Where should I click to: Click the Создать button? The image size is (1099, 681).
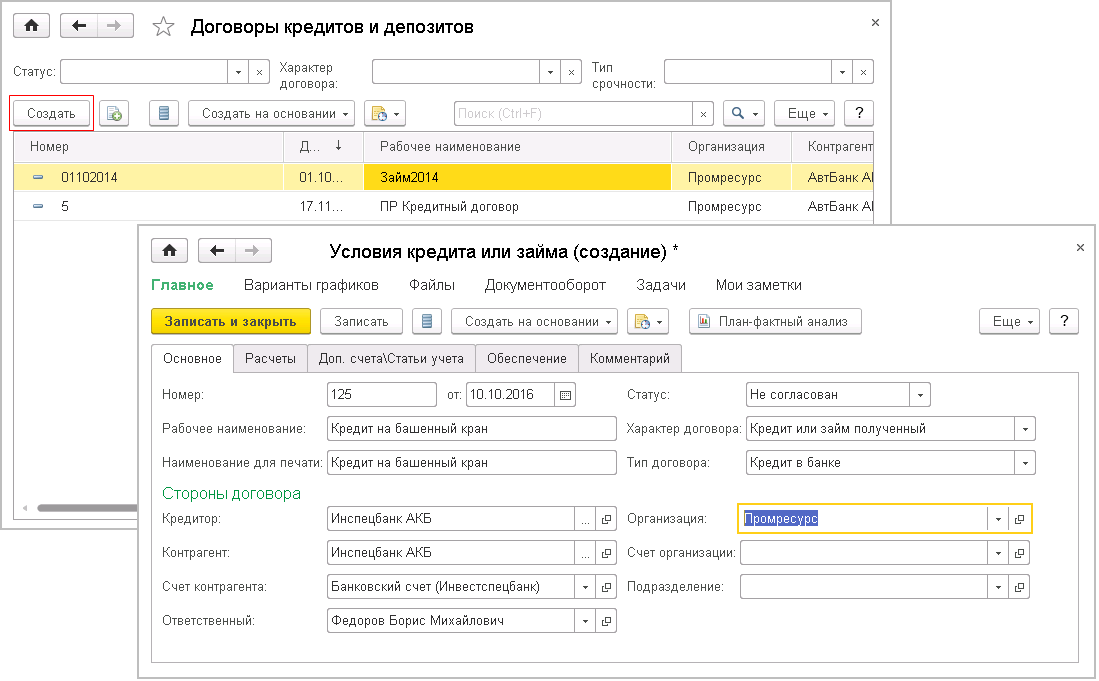51,114
